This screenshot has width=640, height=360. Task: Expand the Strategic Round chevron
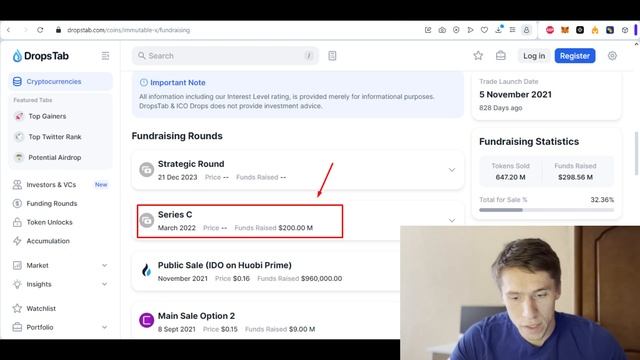point(452,169)
